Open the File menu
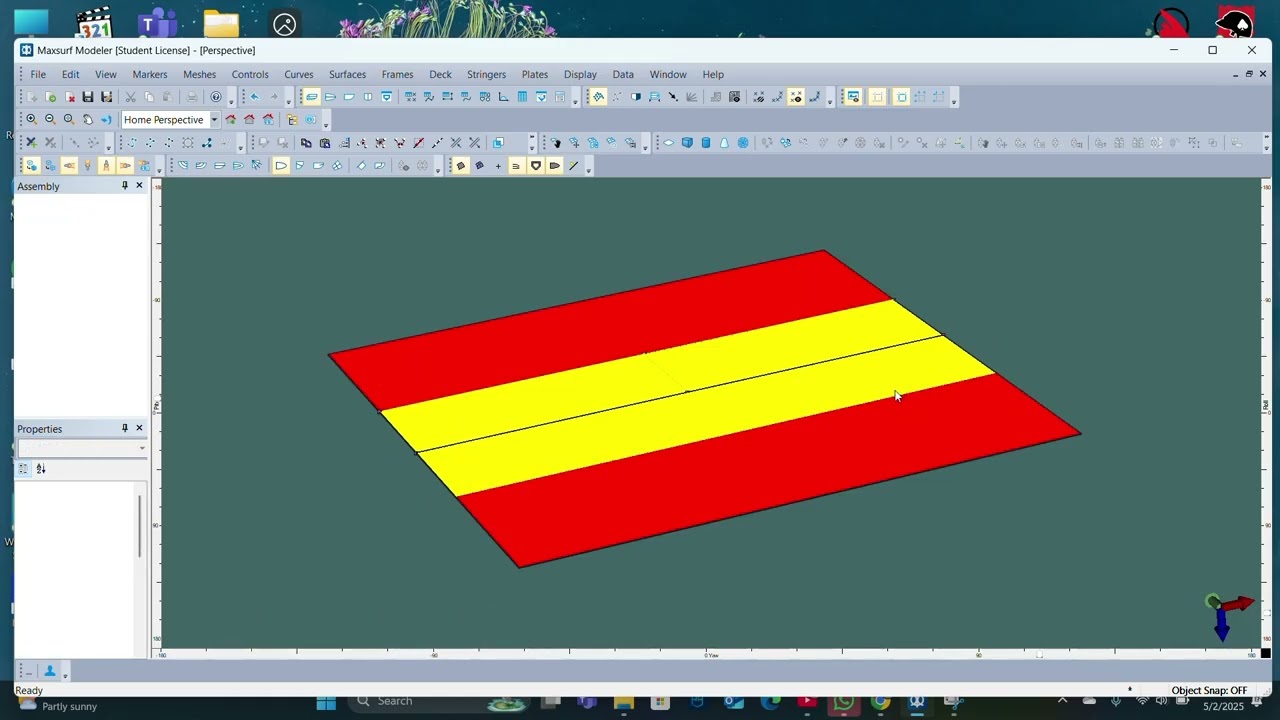 tap(38, 74)
